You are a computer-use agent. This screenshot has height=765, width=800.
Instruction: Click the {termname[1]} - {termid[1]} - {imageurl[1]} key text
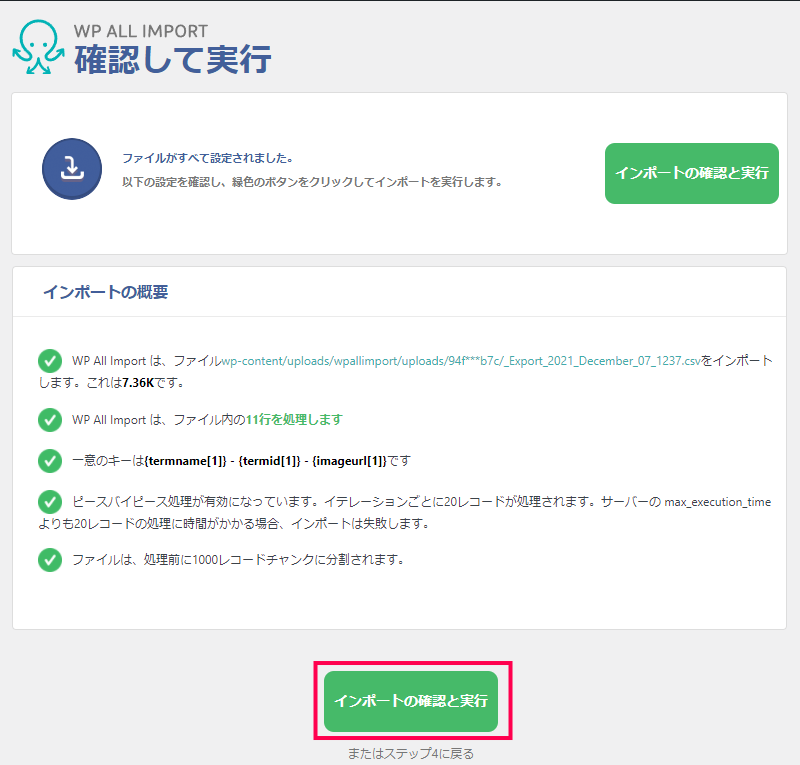pyautogui.click(x=265, y=461)
